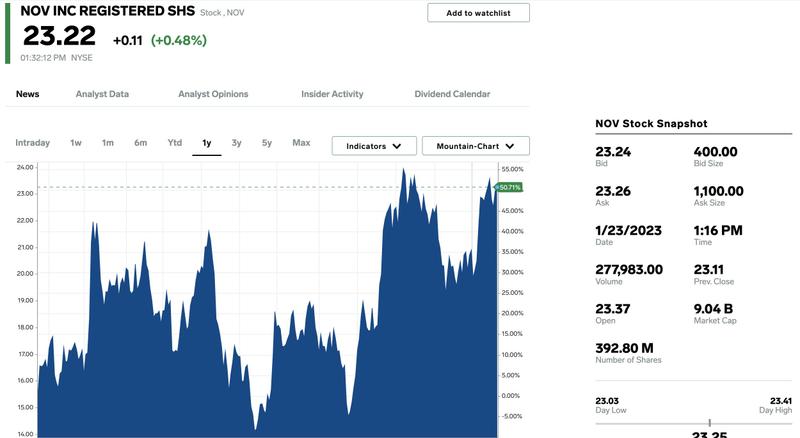The height and width of the screenshot is (438, 800).
Task: Click the Day High value 23.41
Action: [x=781, y=401]
